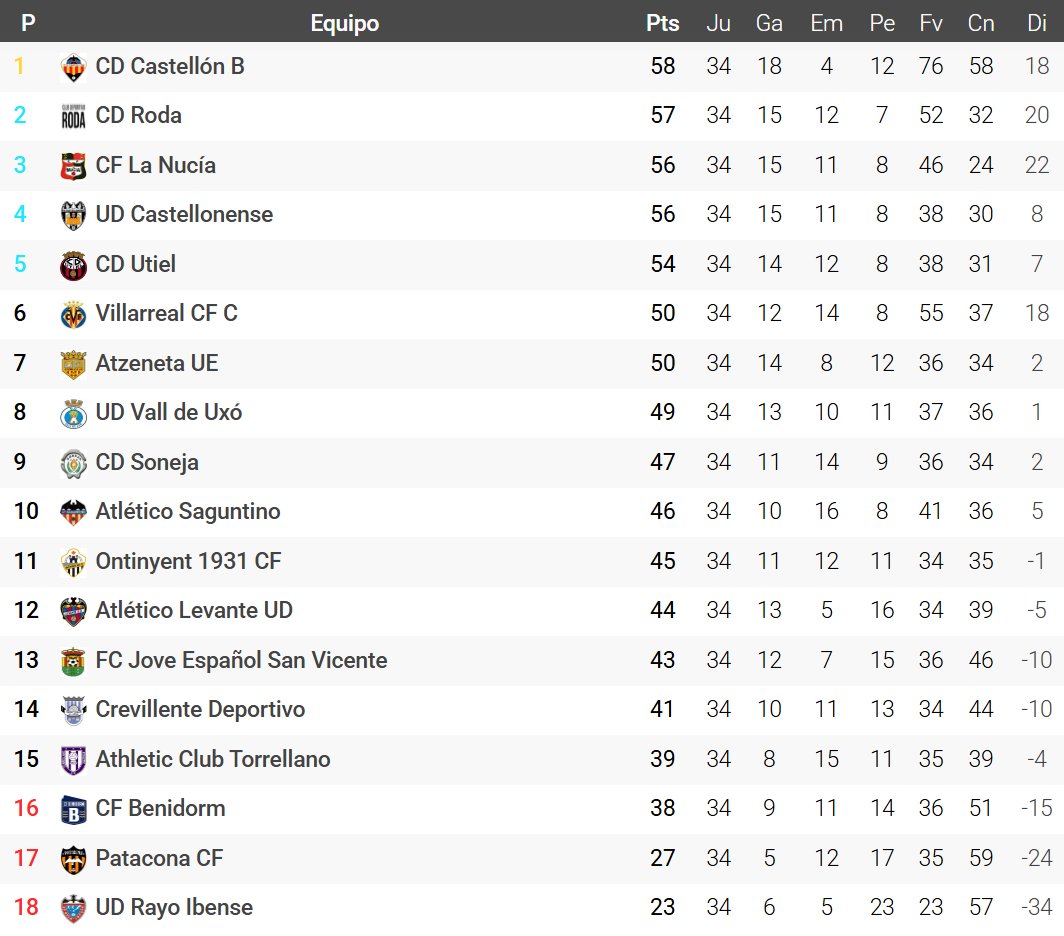Click the CF La Nucía crest icon
This screenshot has height=936, width=1064.
(73, 166)
